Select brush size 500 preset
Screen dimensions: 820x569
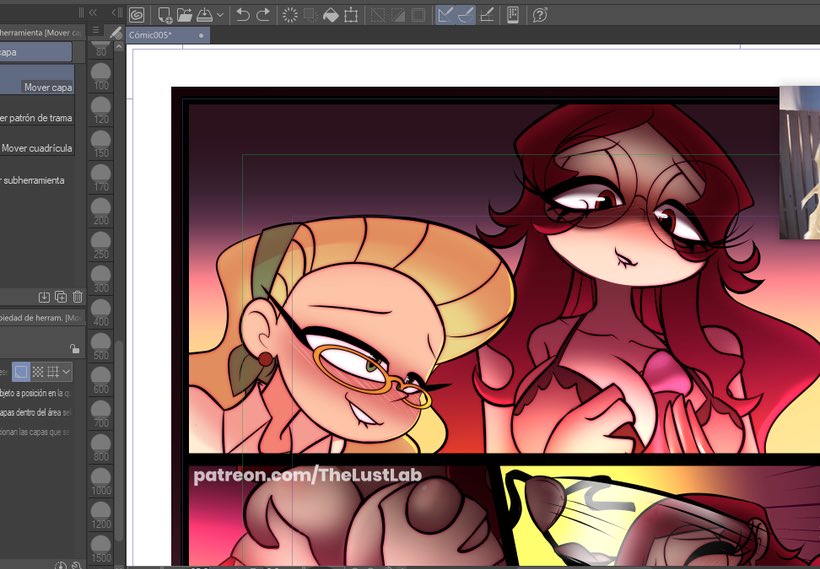coord(100,347)
